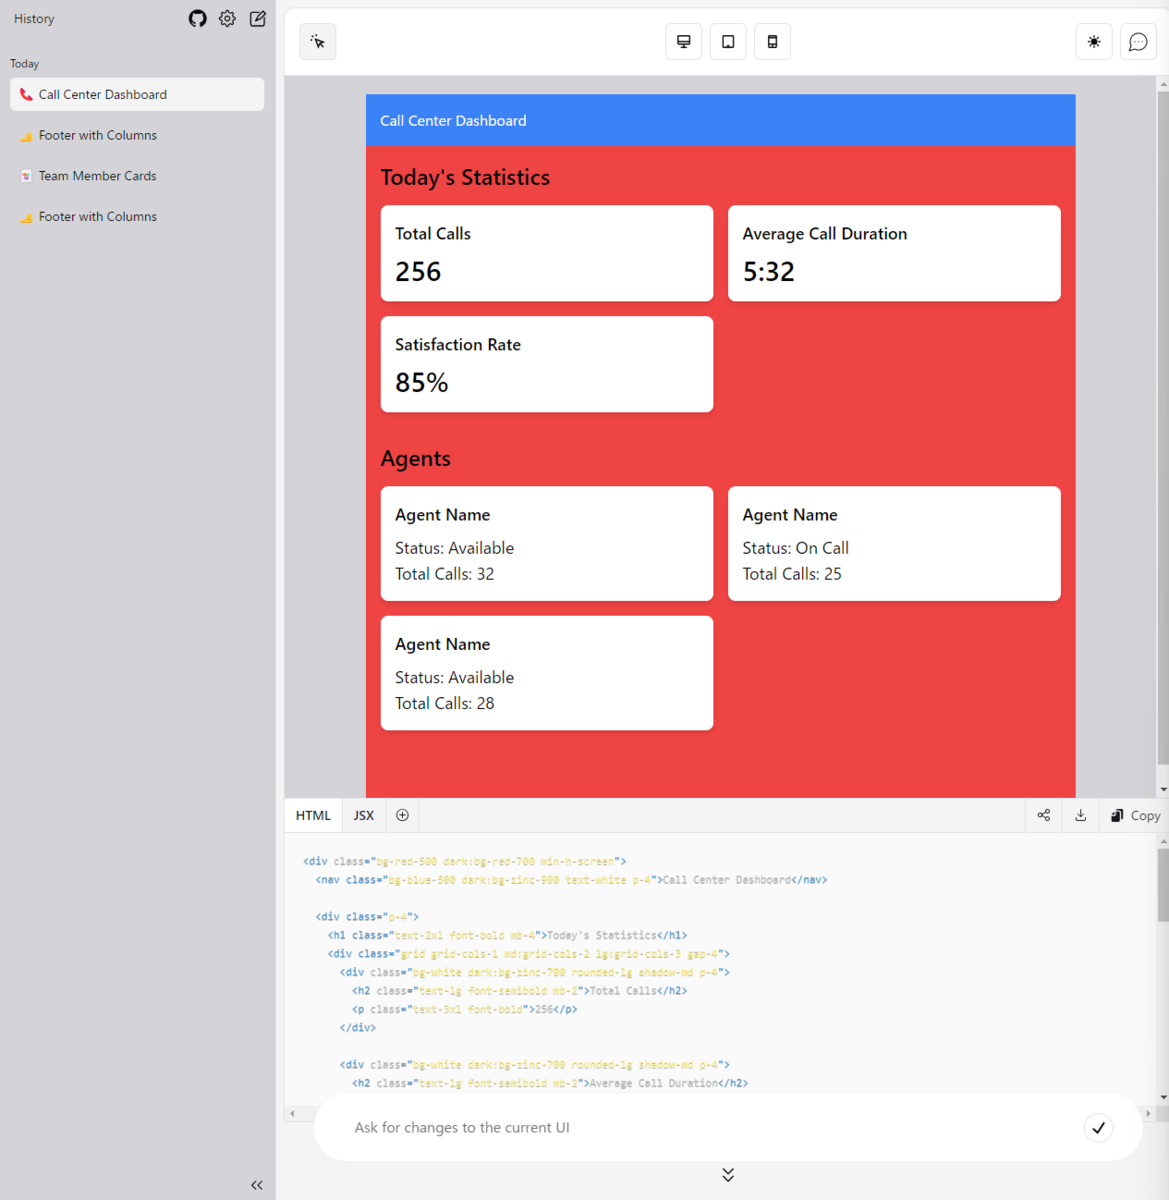Start a new chat with the compose icon
1169x1200 pixels.
257,18
